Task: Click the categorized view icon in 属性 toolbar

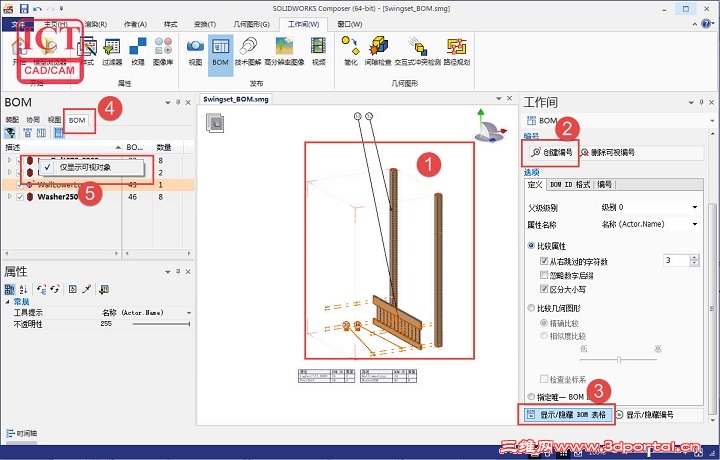Action: [9, 289]
